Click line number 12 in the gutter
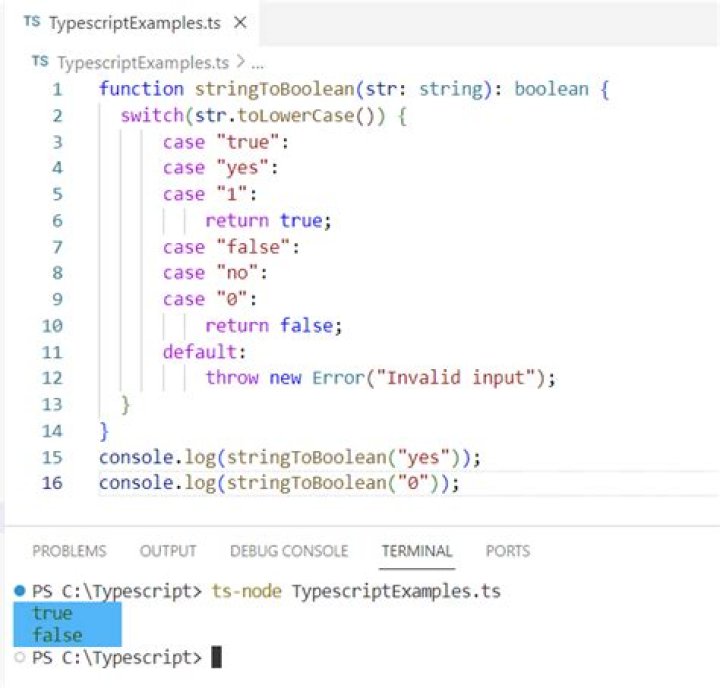Viewport: 720px width, 688px height. pyautogui.click(x=52, y=378)
